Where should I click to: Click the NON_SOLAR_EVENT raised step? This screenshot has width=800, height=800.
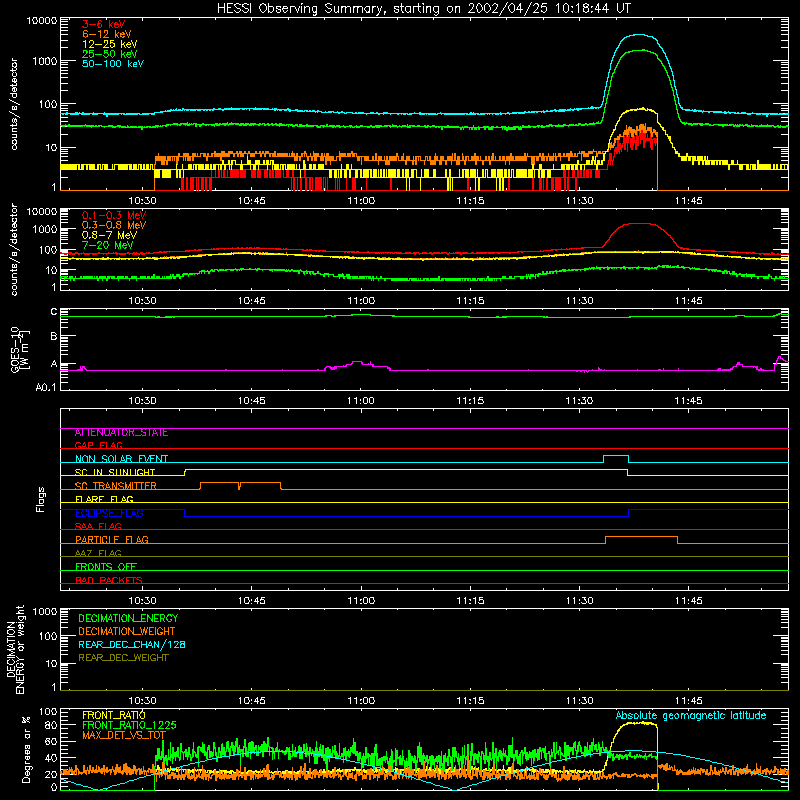point(616,456)
